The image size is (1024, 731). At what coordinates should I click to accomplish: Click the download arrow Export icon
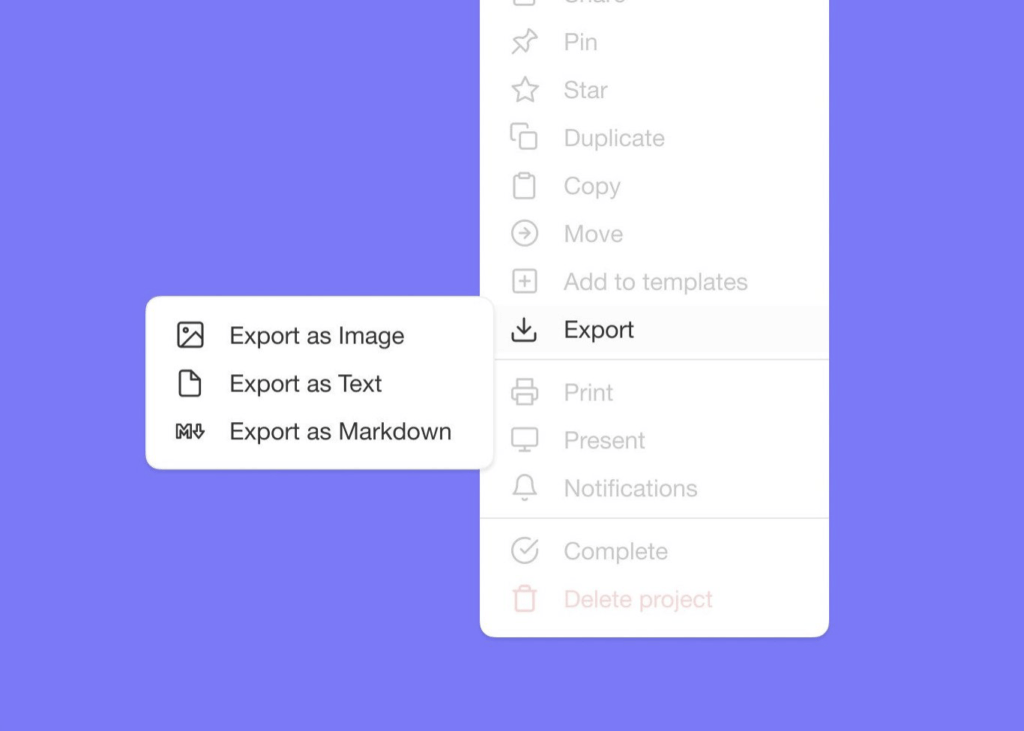pos(524,330)
